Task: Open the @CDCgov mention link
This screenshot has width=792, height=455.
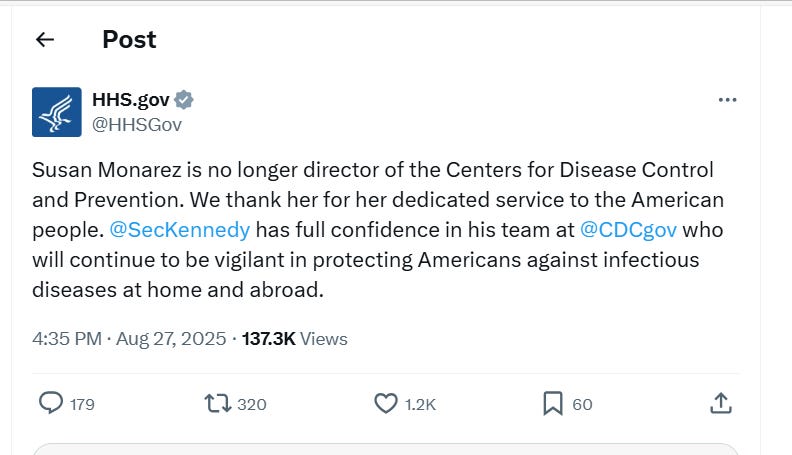Action: coord(629,229)
